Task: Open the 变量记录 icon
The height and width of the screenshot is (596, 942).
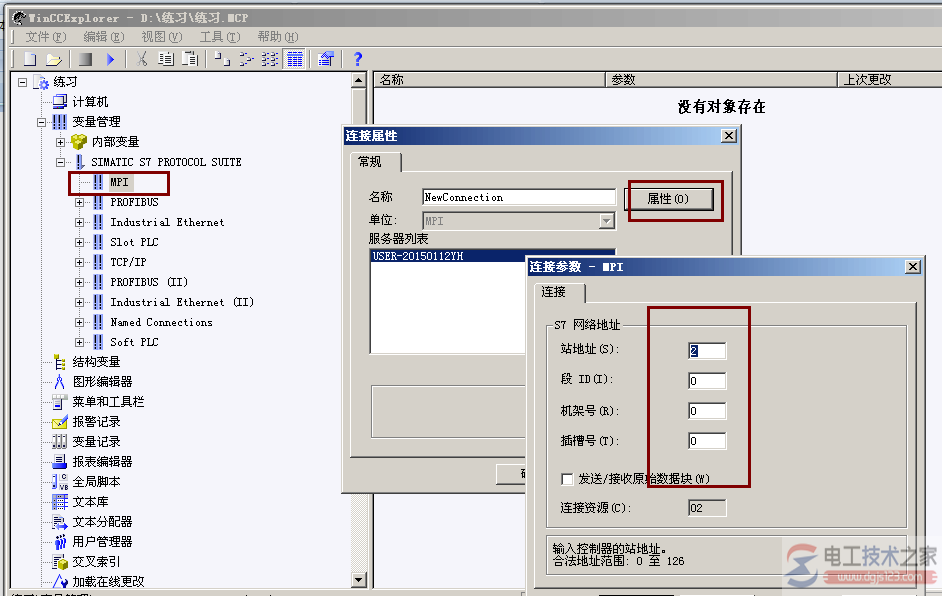Action: point(59,442)
